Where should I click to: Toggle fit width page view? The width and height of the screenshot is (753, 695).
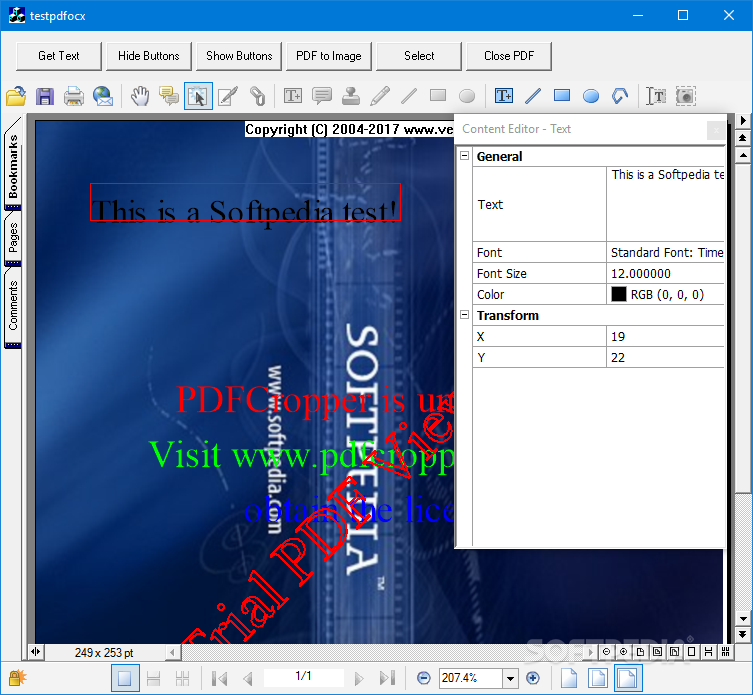[628, 678]
